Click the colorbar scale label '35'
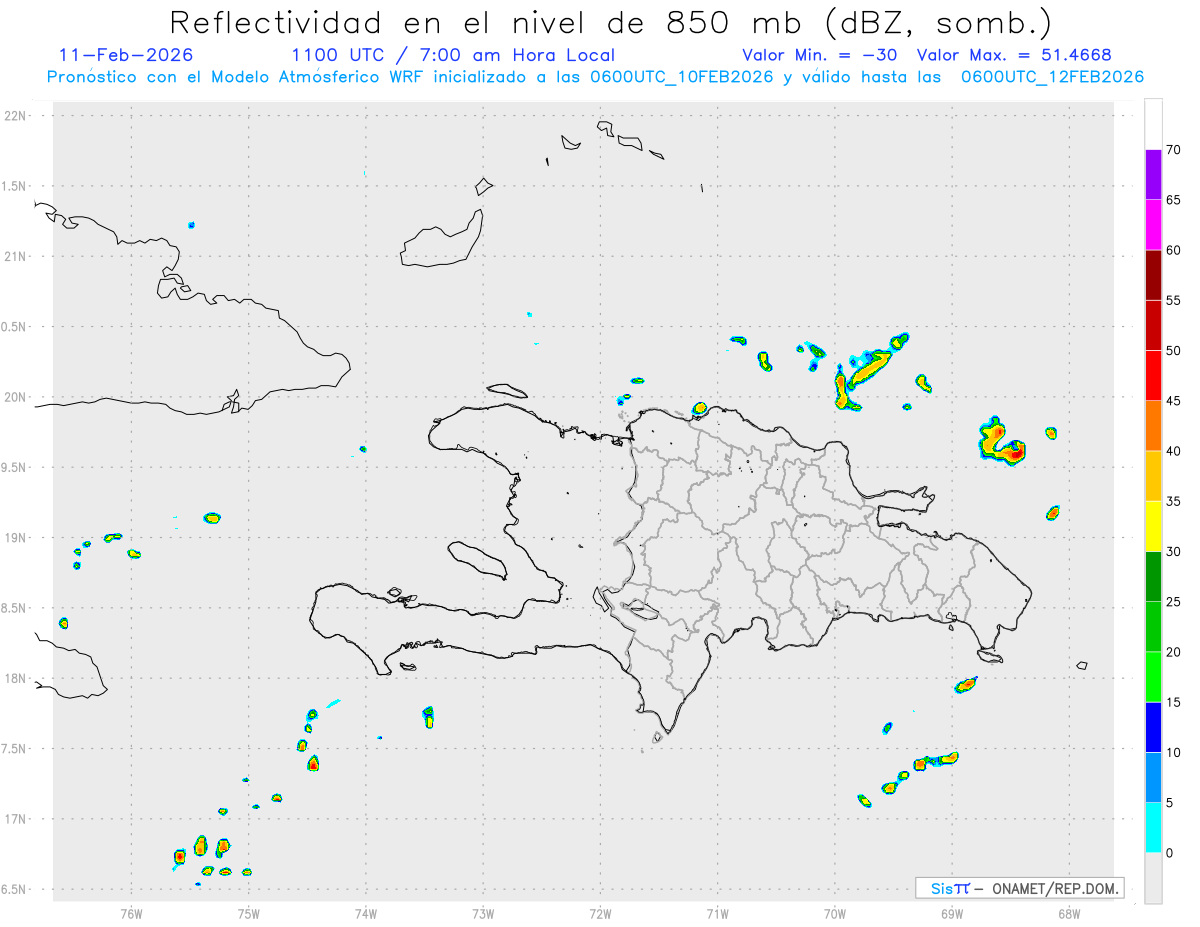 (x=1174, y=501)
